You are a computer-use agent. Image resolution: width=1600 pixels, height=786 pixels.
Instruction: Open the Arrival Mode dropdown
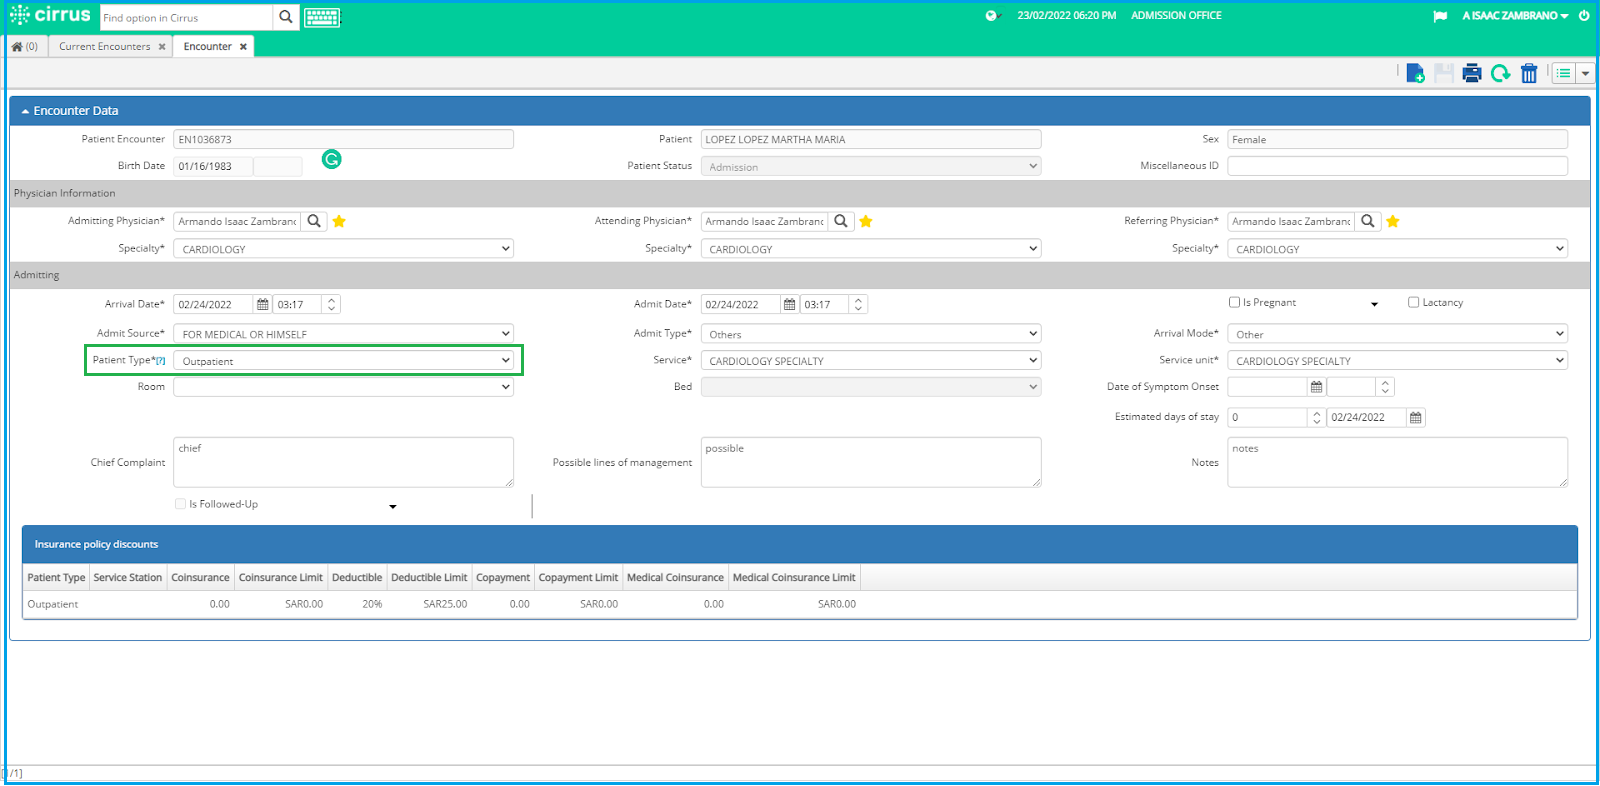(1397, 333)
